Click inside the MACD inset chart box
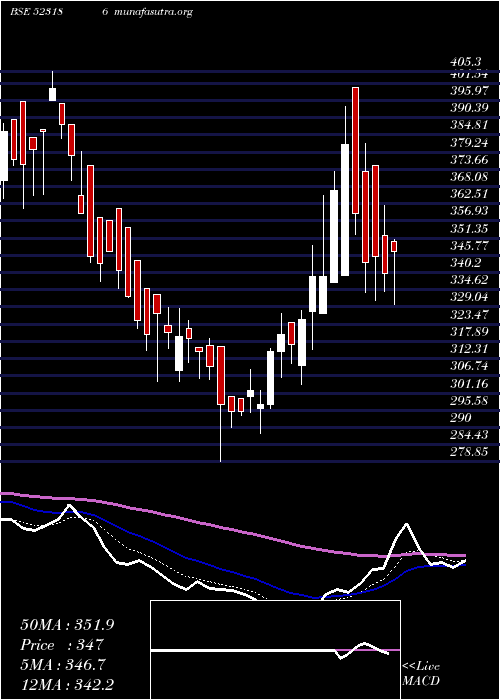Viewport: 500px width, 700px height. 275,650
